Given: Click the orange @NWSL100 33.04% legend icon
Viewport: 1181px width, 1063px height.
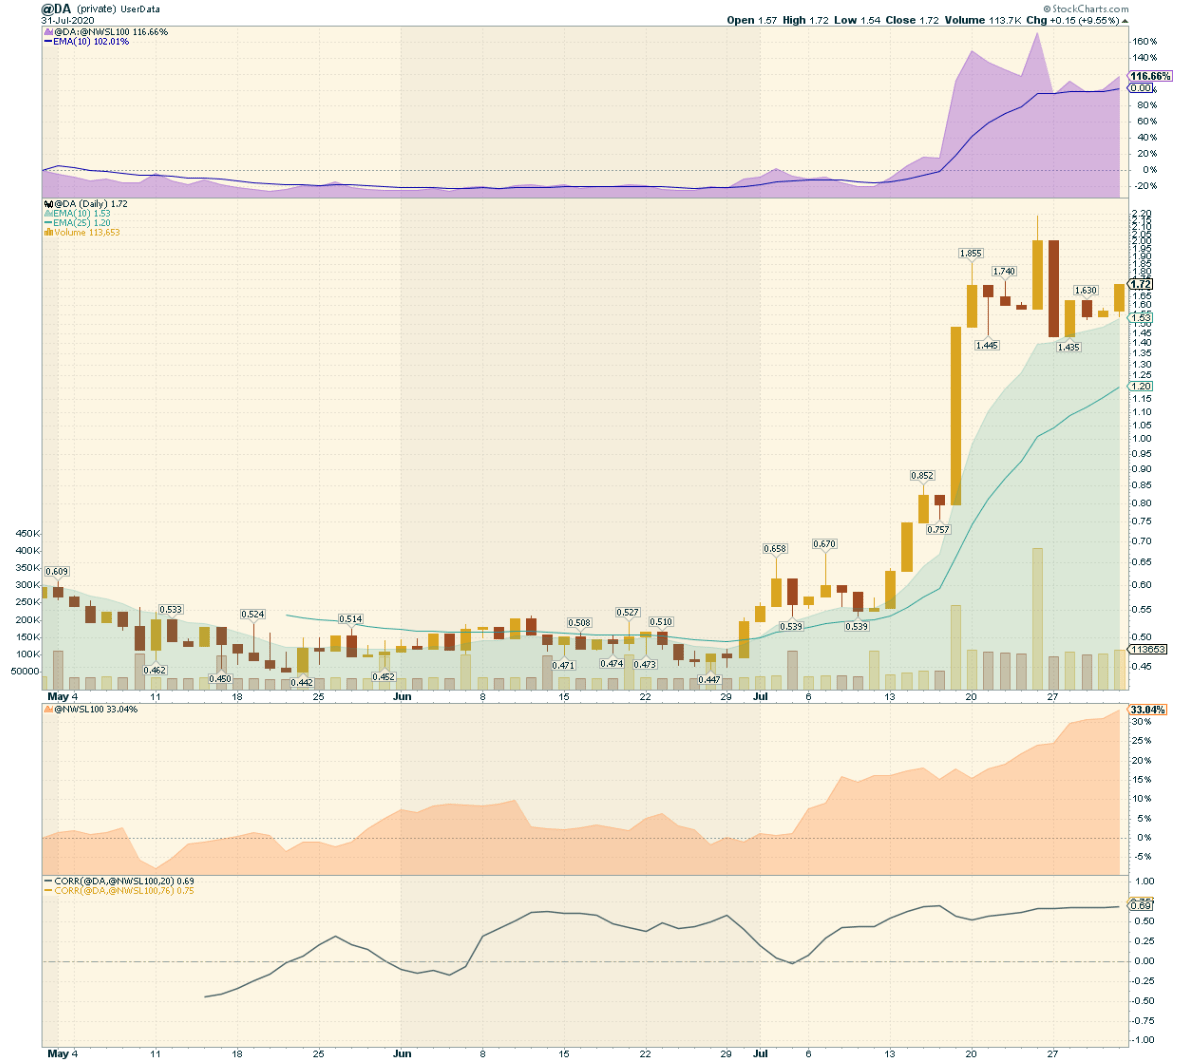Looking at the screenshot, I should [47, 710].
